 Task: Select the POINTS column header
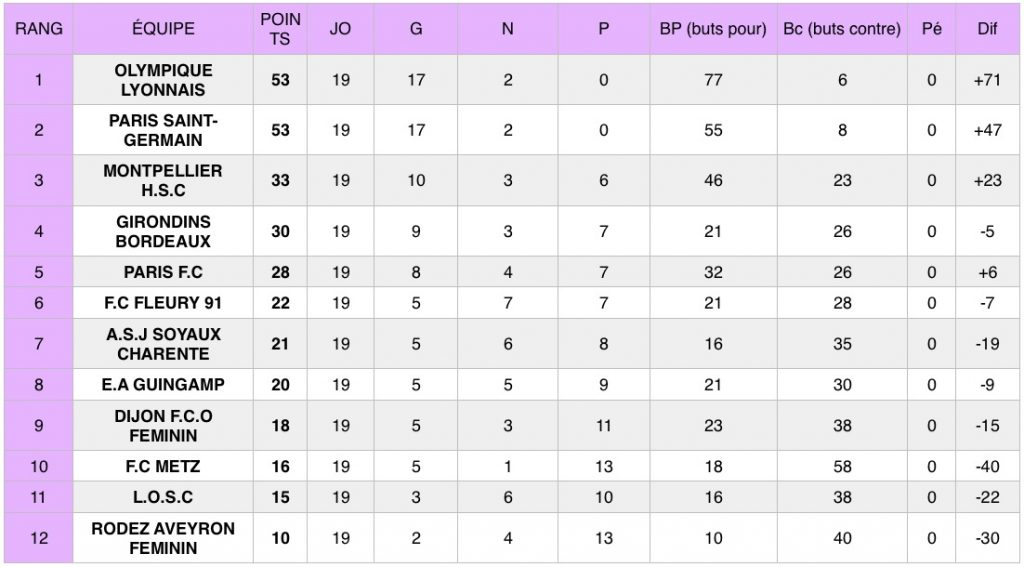[x=280, y=29]
